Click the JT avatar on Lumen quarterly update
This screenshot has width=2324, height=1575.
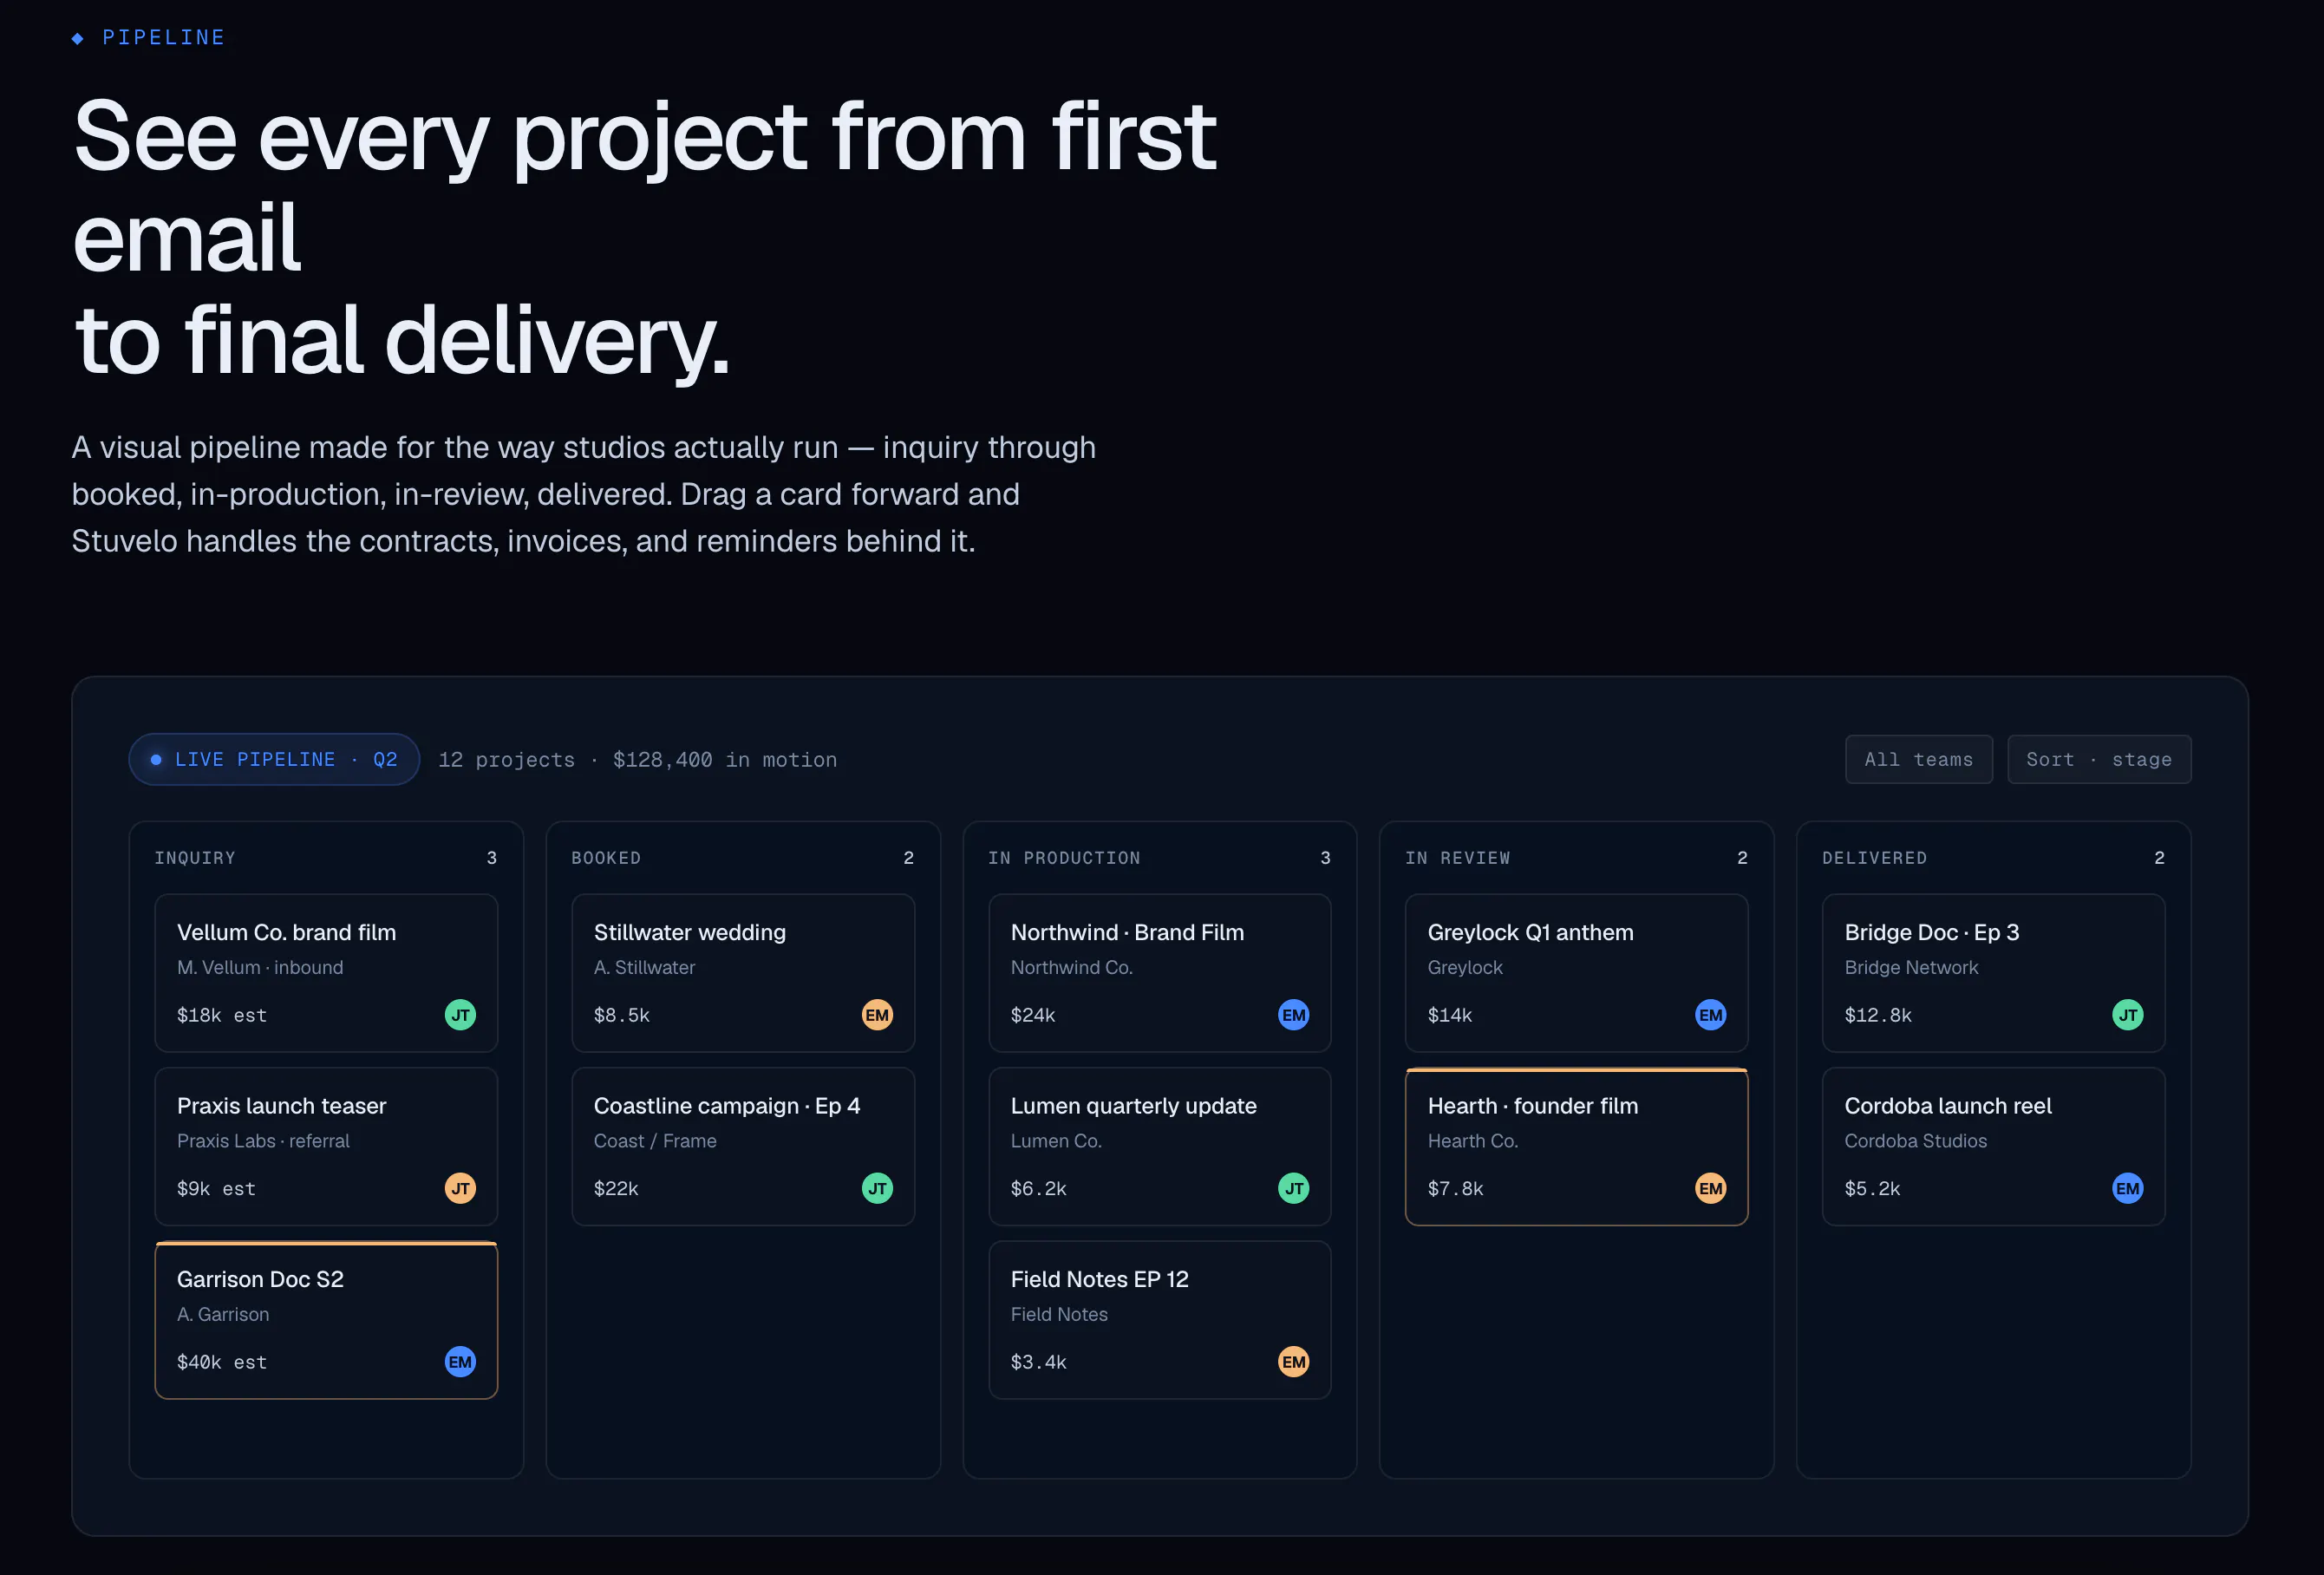point(1294,1188)
